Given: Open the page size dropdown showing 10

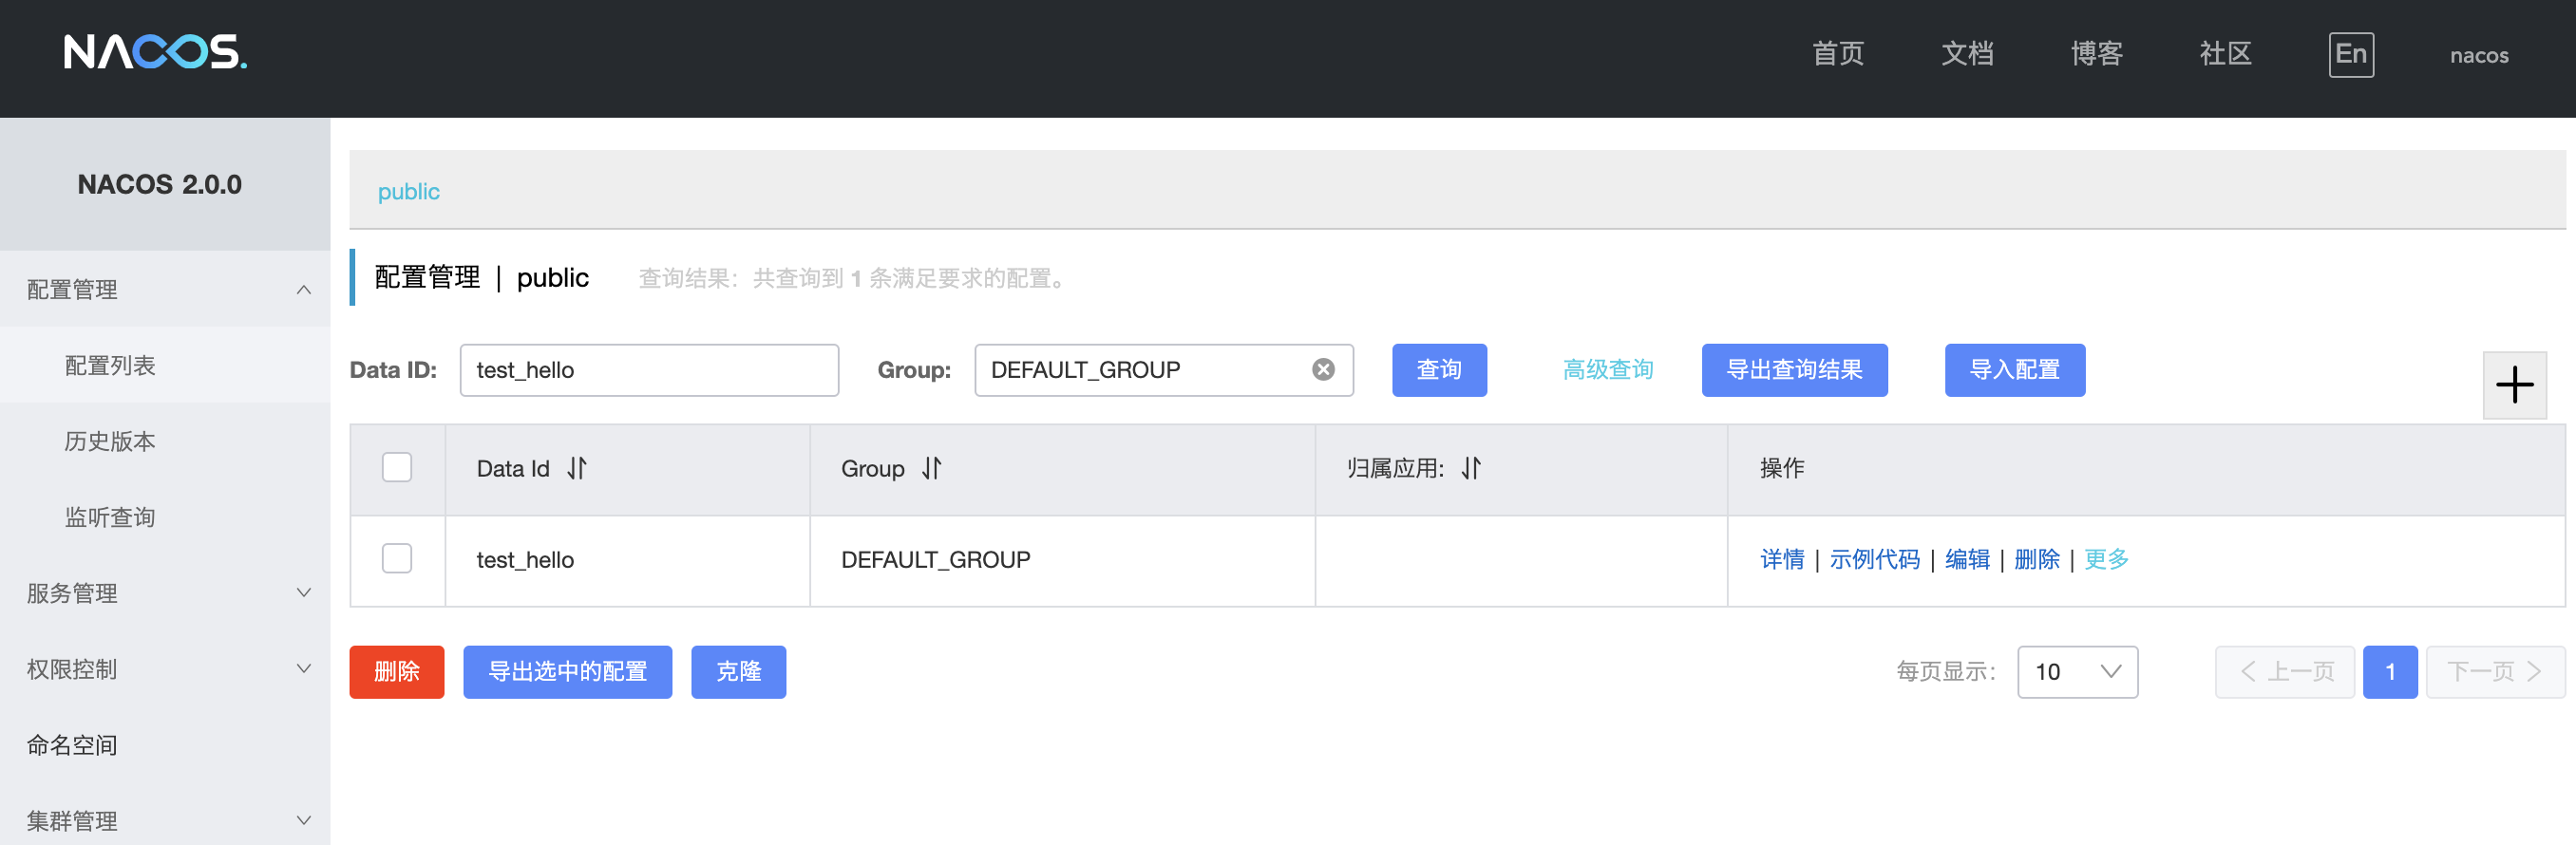Looking at the screenshot, I should (x=2077, y=672).
